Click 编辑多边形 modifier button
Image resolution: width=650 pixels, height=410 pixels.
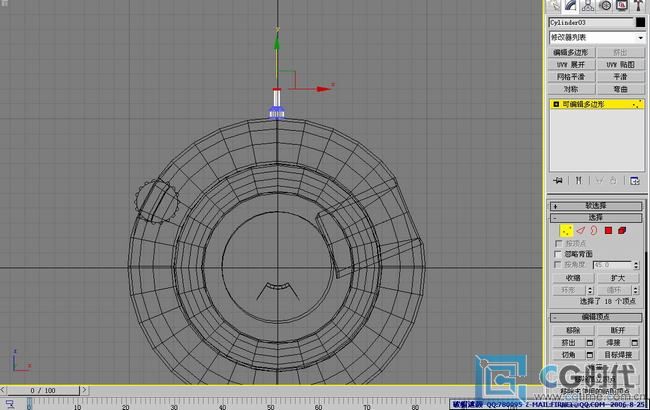tap(571, 52)
